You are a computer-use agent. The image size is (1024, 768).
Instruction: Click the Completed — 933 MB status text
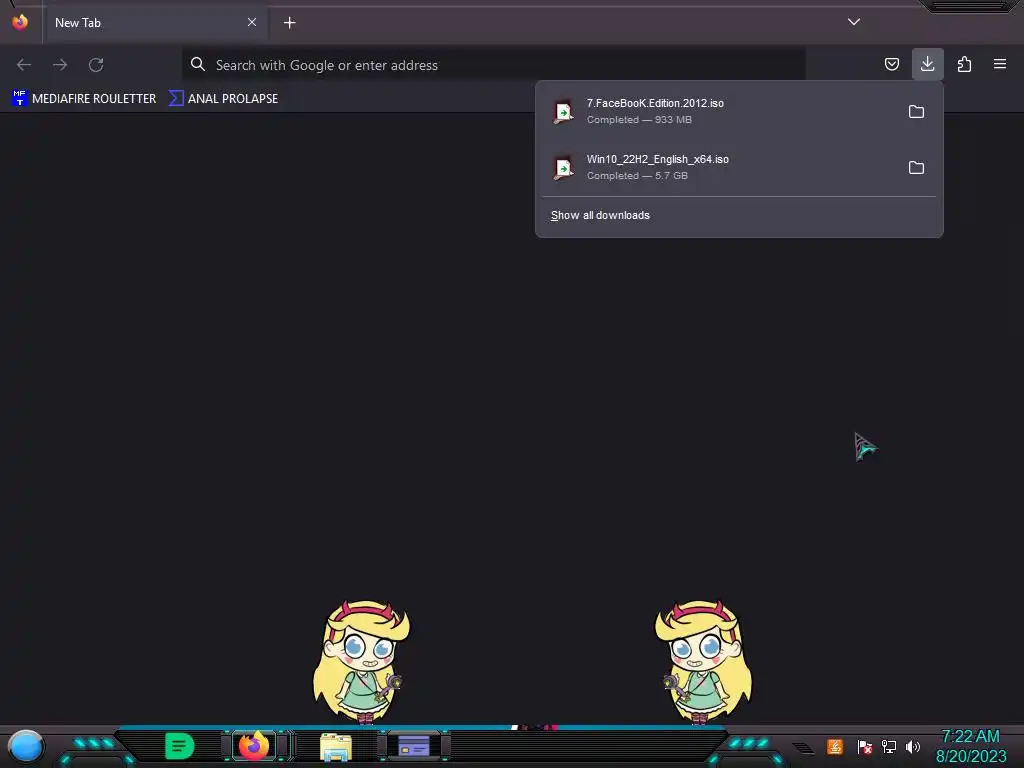point(639,120)
